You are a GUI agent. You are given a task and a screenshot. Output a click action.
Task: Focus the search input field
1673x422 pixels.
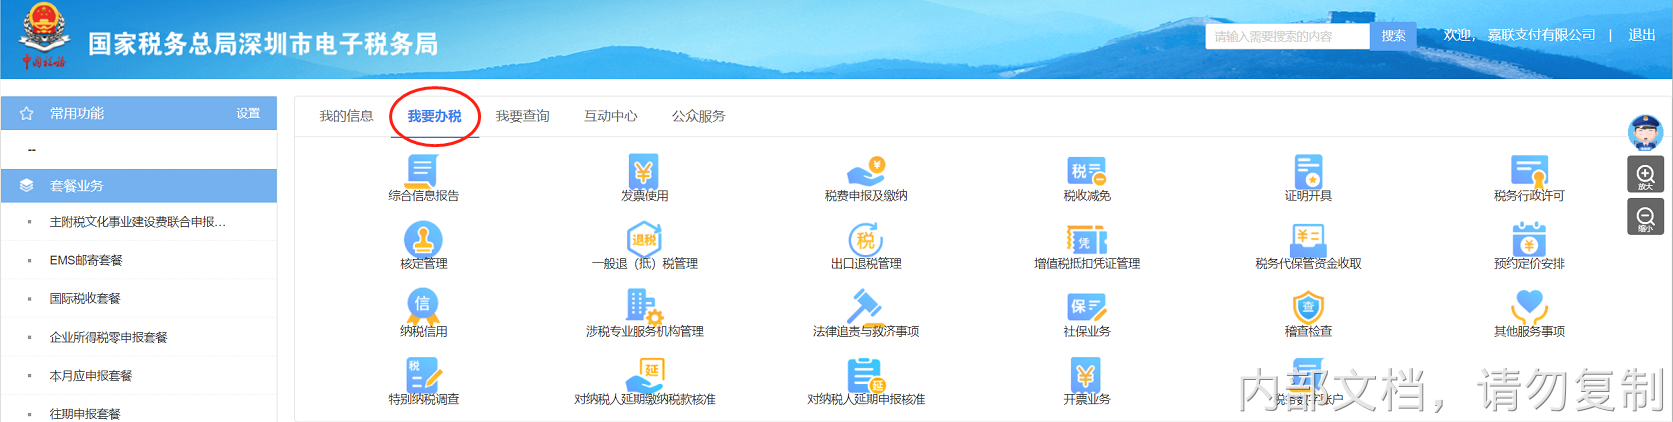click(x=1288, y=36)
